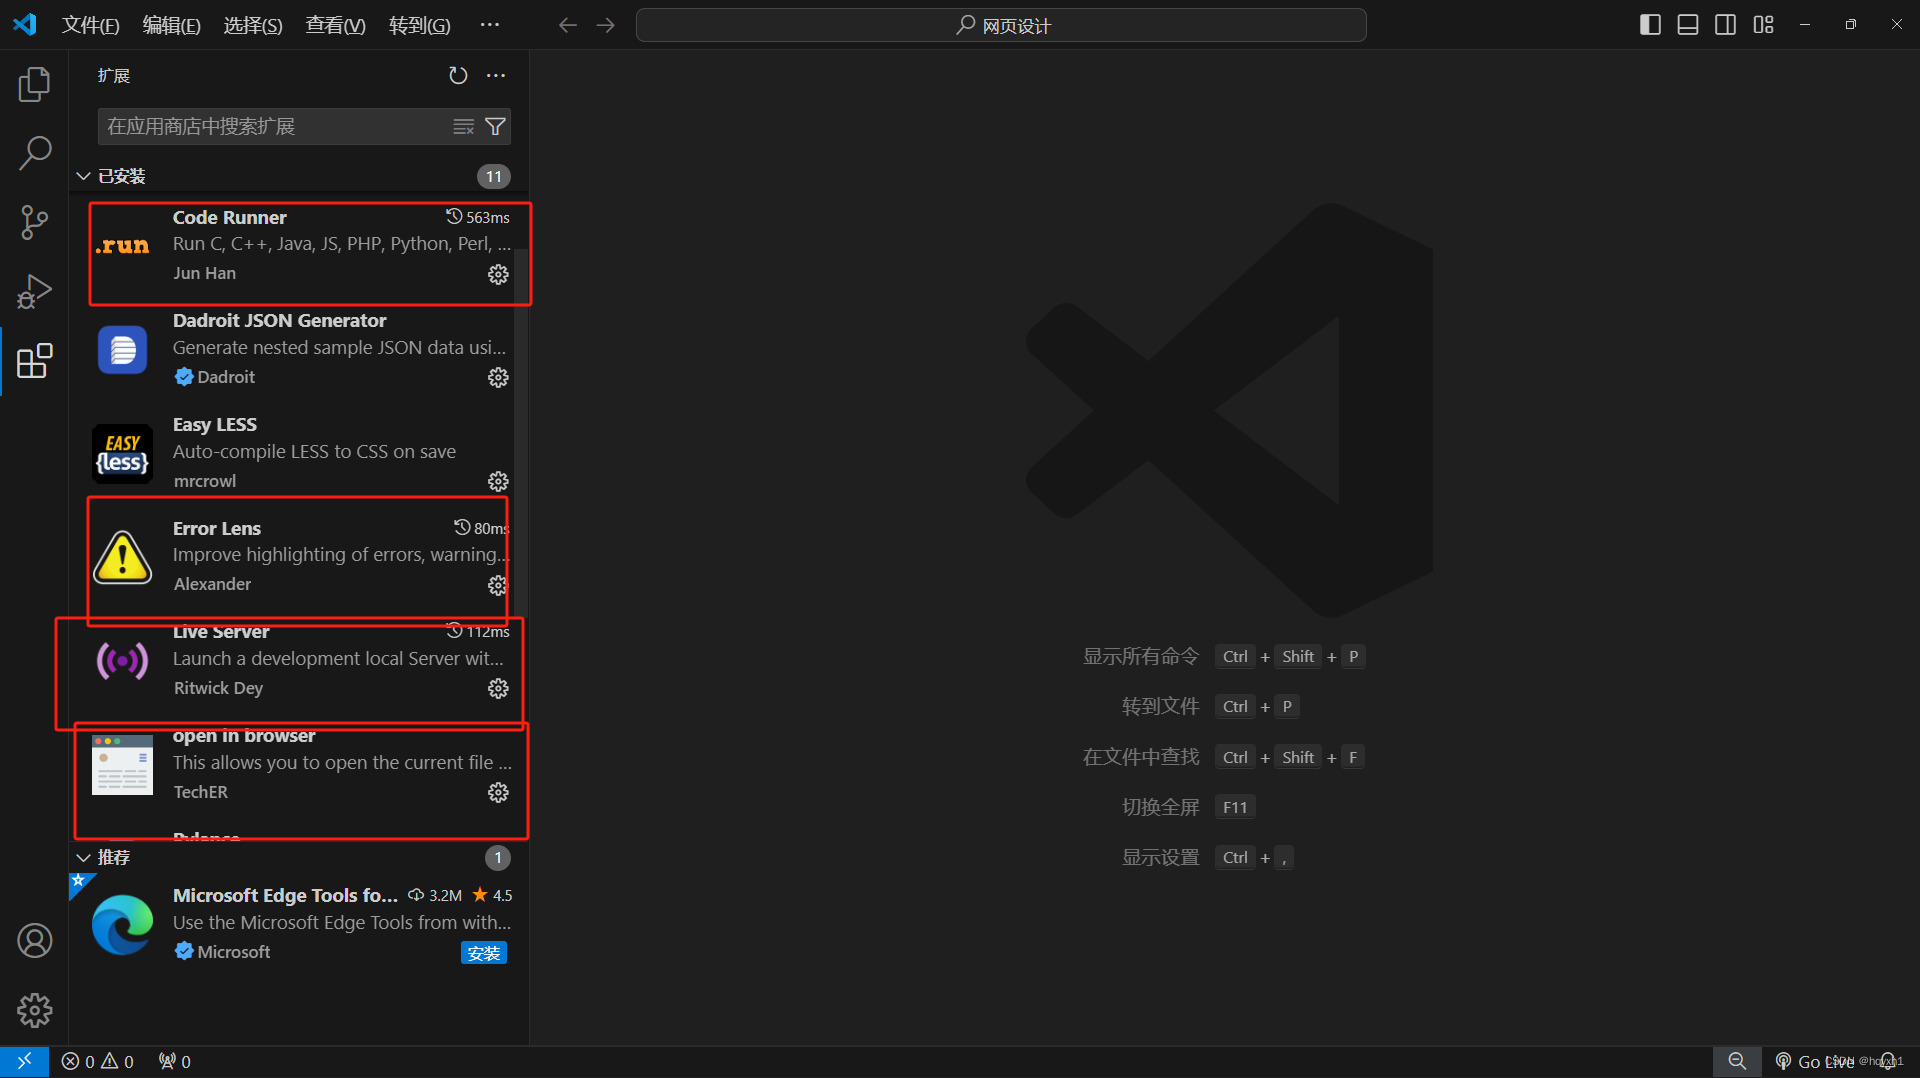1920x1078 pixels.
Task: Toggle the bottom panel layout
Action: 1688,25
